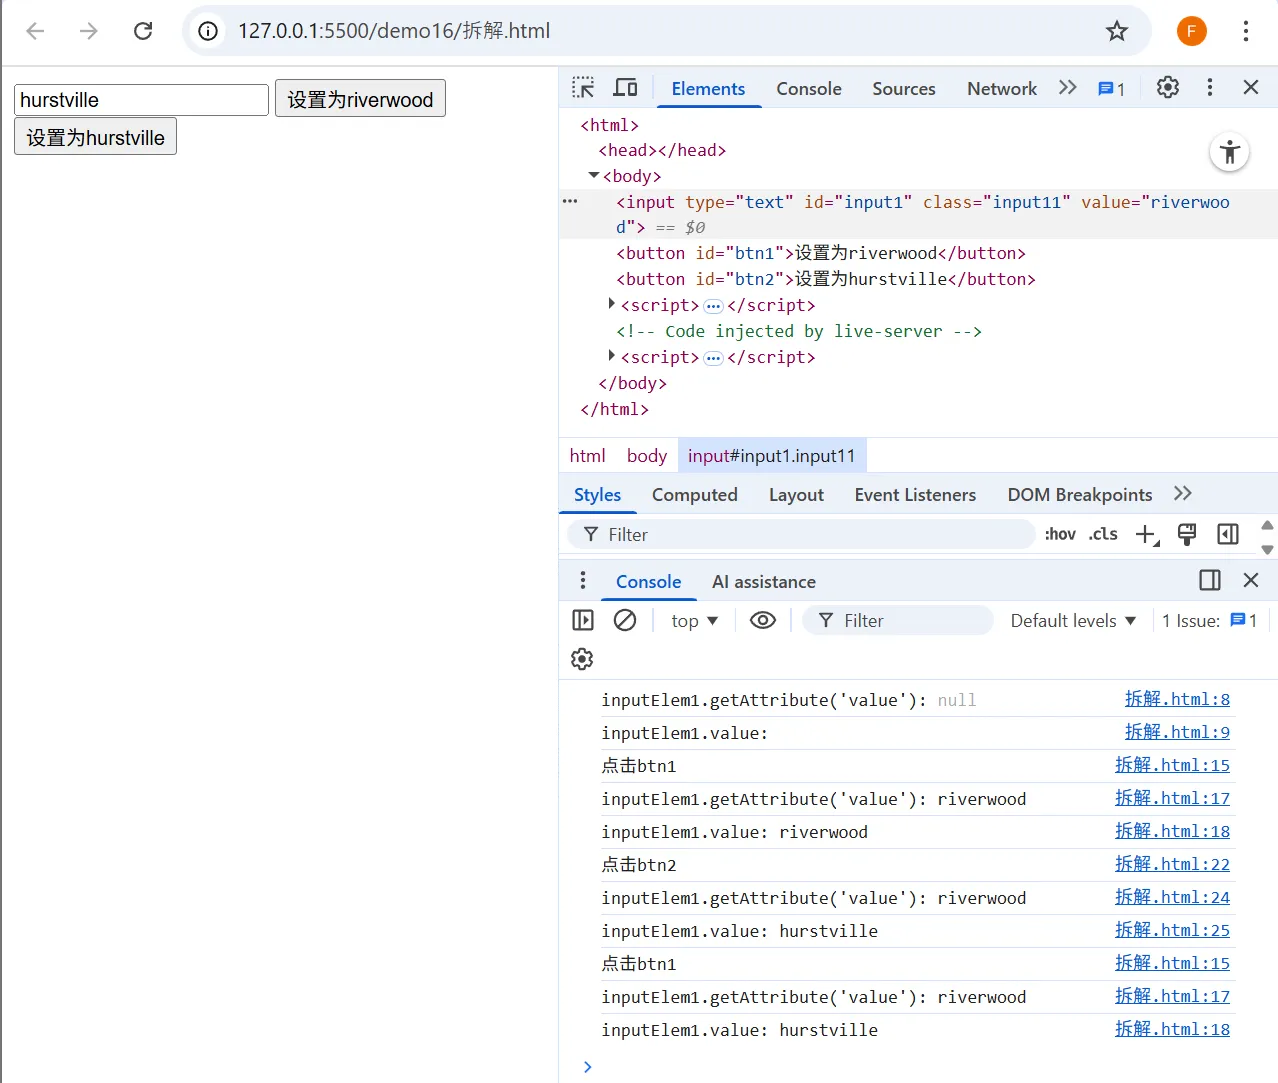
Task: Toggle the :hov element state panel
Action: click(x=1060, y=535)
